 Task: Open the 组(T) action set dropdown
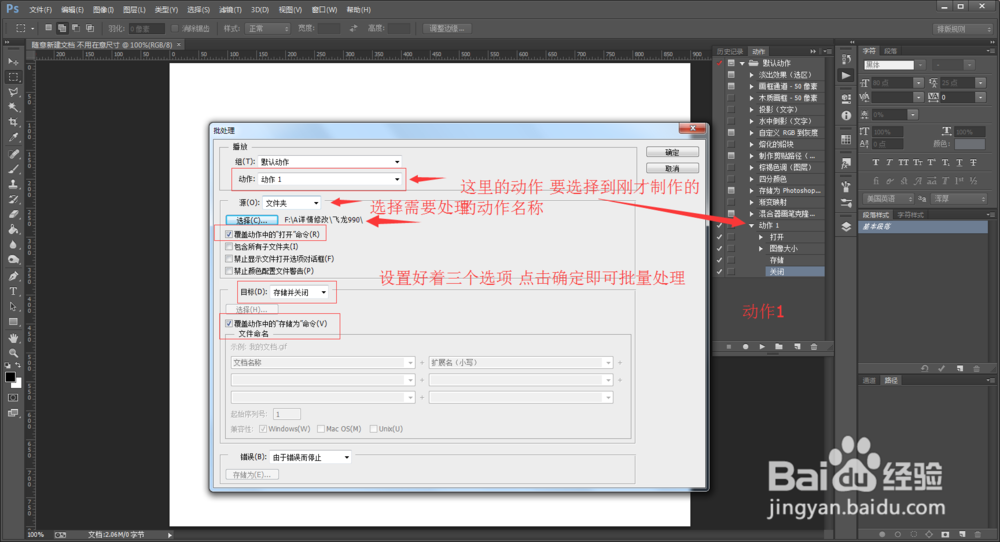click(330, 162)
